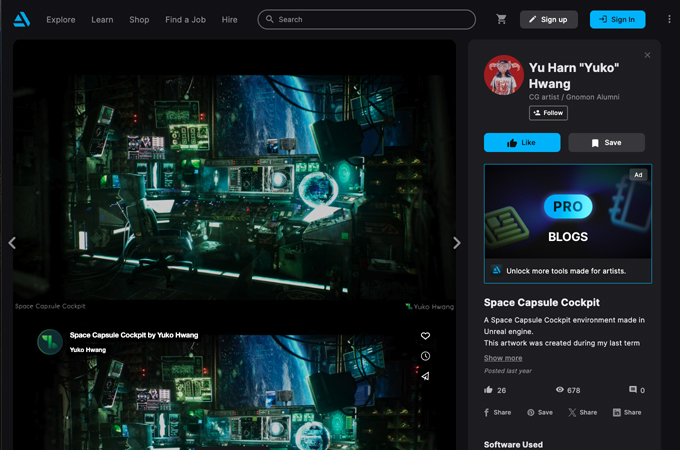The width and height of the screenshot is (680, 450).
Task: Click the video share paper-plane icon
Action: (425, 376)
